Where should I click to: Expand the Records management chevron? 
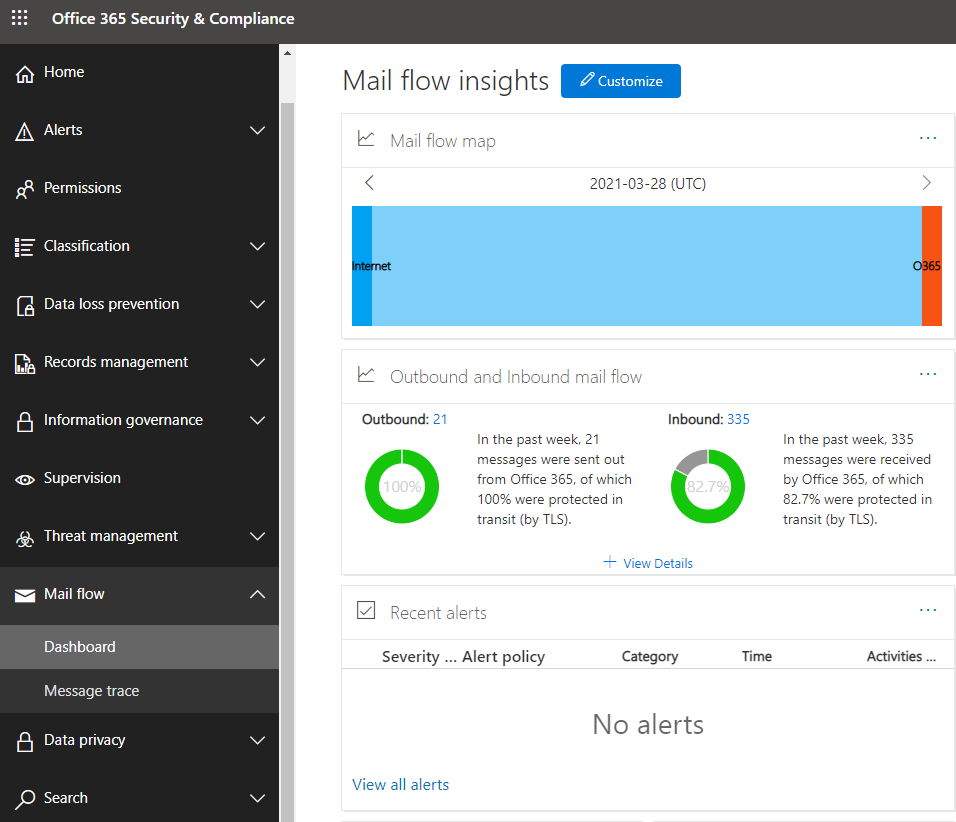click(x=258, y=362)
